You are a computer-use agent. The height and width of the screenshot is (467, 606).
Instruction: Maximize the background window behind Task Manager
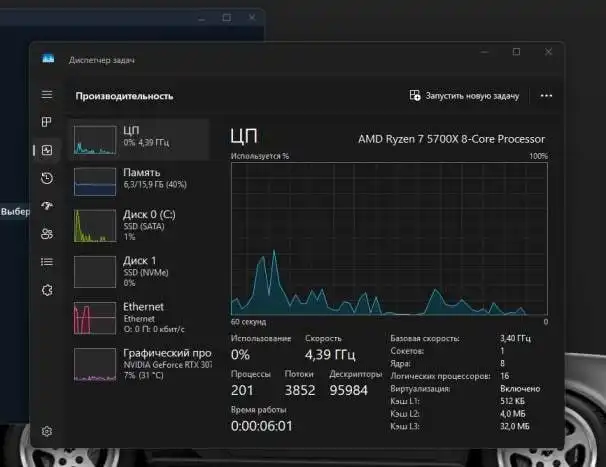(x=227, y=18)
